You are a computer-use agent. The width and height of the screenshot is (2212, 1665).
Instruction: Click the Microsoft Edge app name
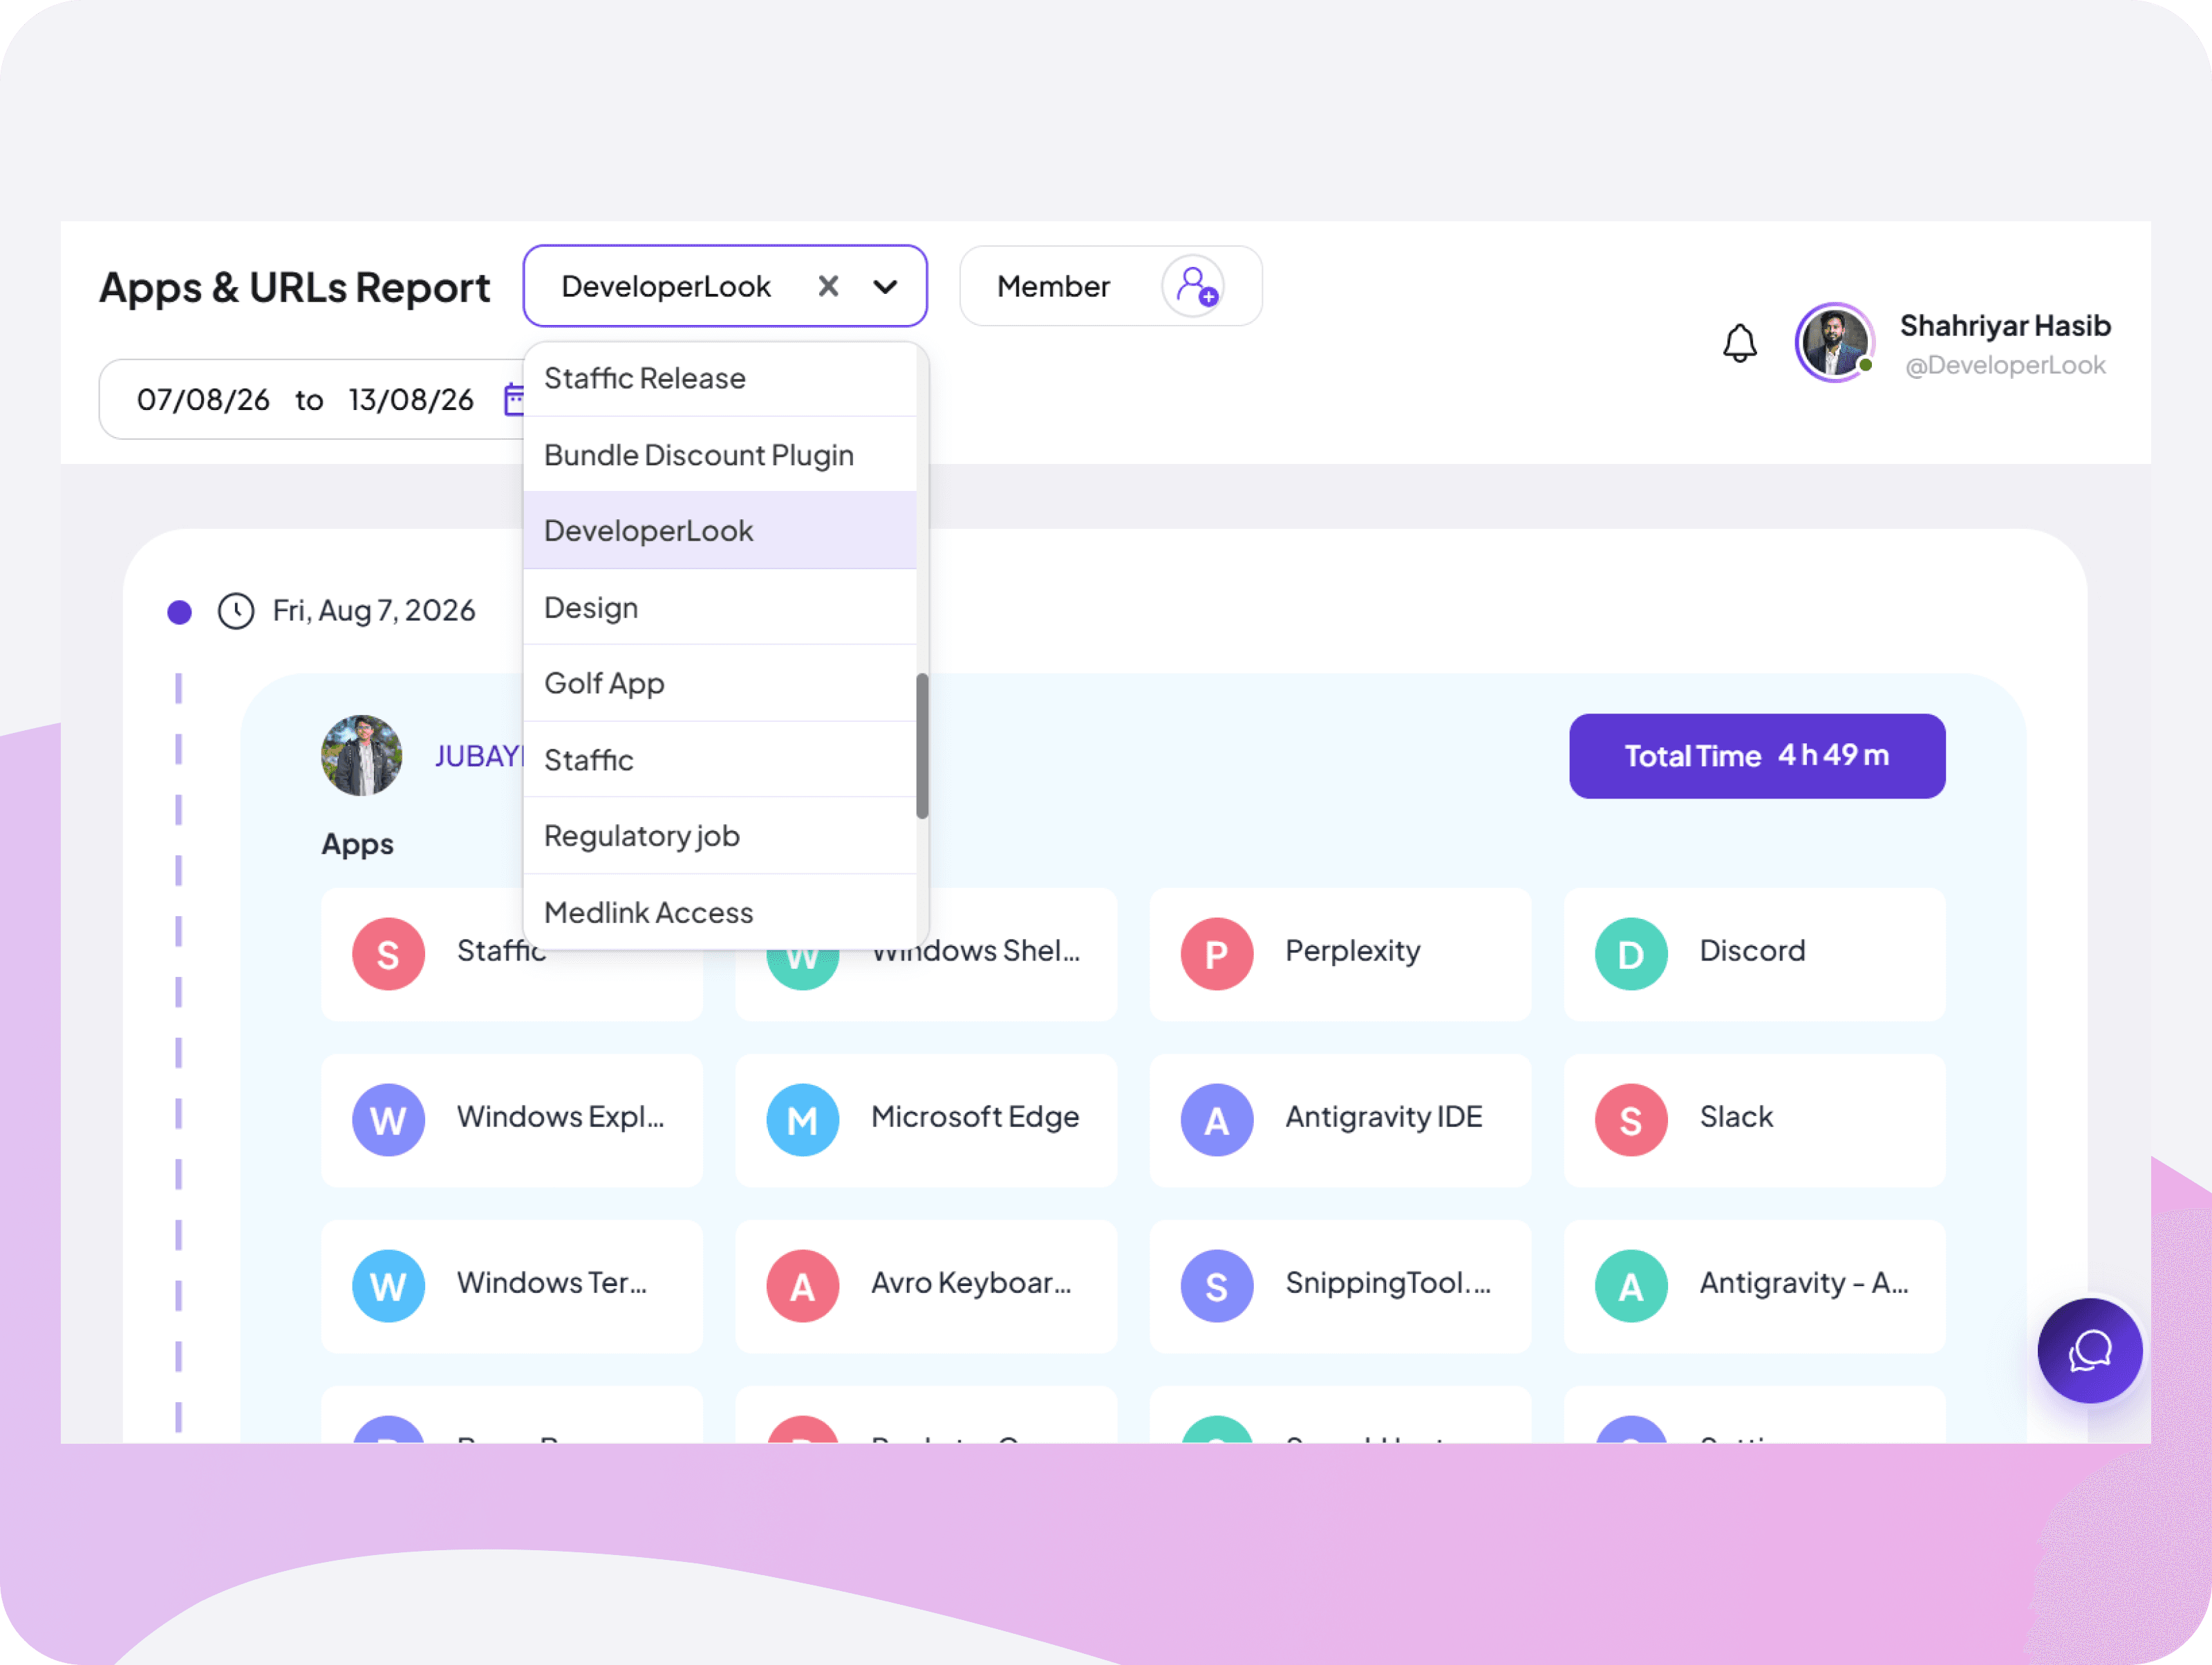click(x=975, y=1116)
